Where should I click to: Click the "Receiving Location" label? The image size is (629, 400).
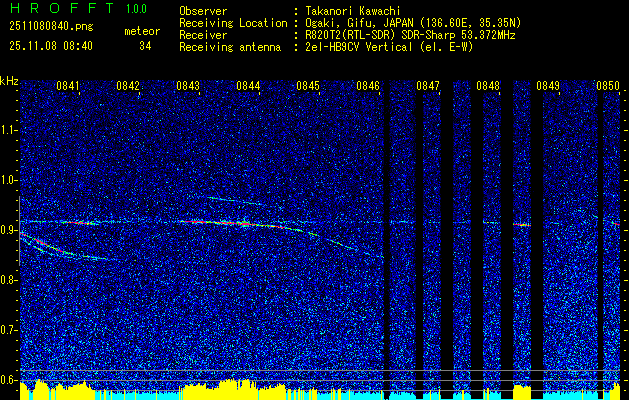pos(233,23)
